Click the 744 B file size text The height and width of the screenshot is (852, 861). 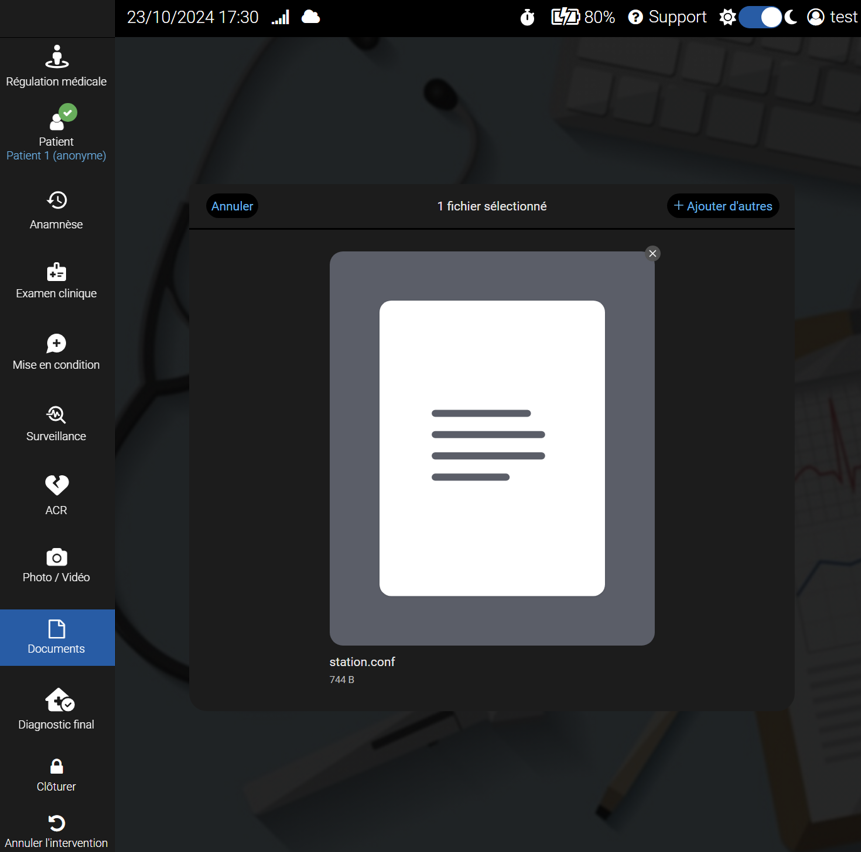click(342, 680)
